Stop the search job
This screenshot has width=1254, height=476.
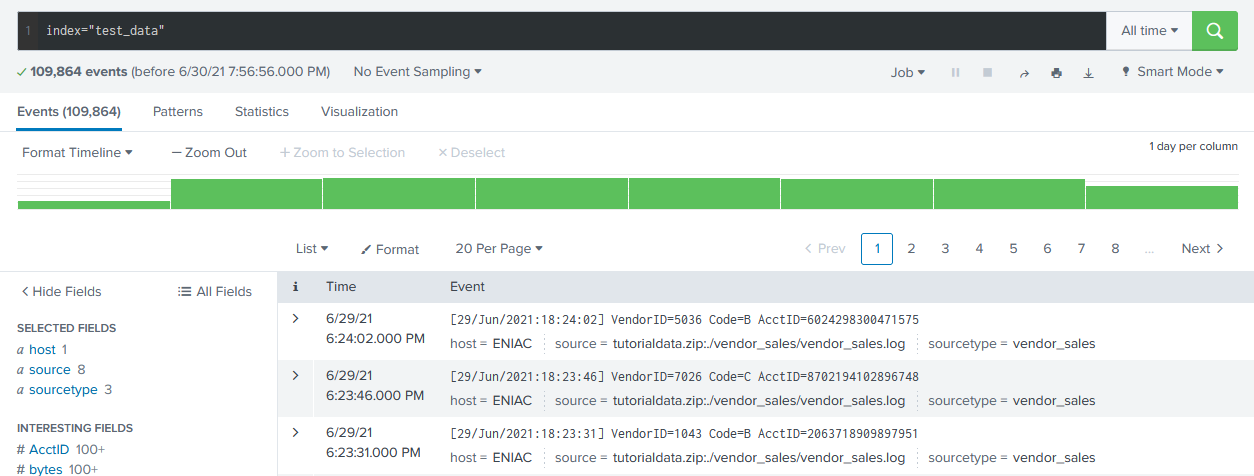(987, 73)
